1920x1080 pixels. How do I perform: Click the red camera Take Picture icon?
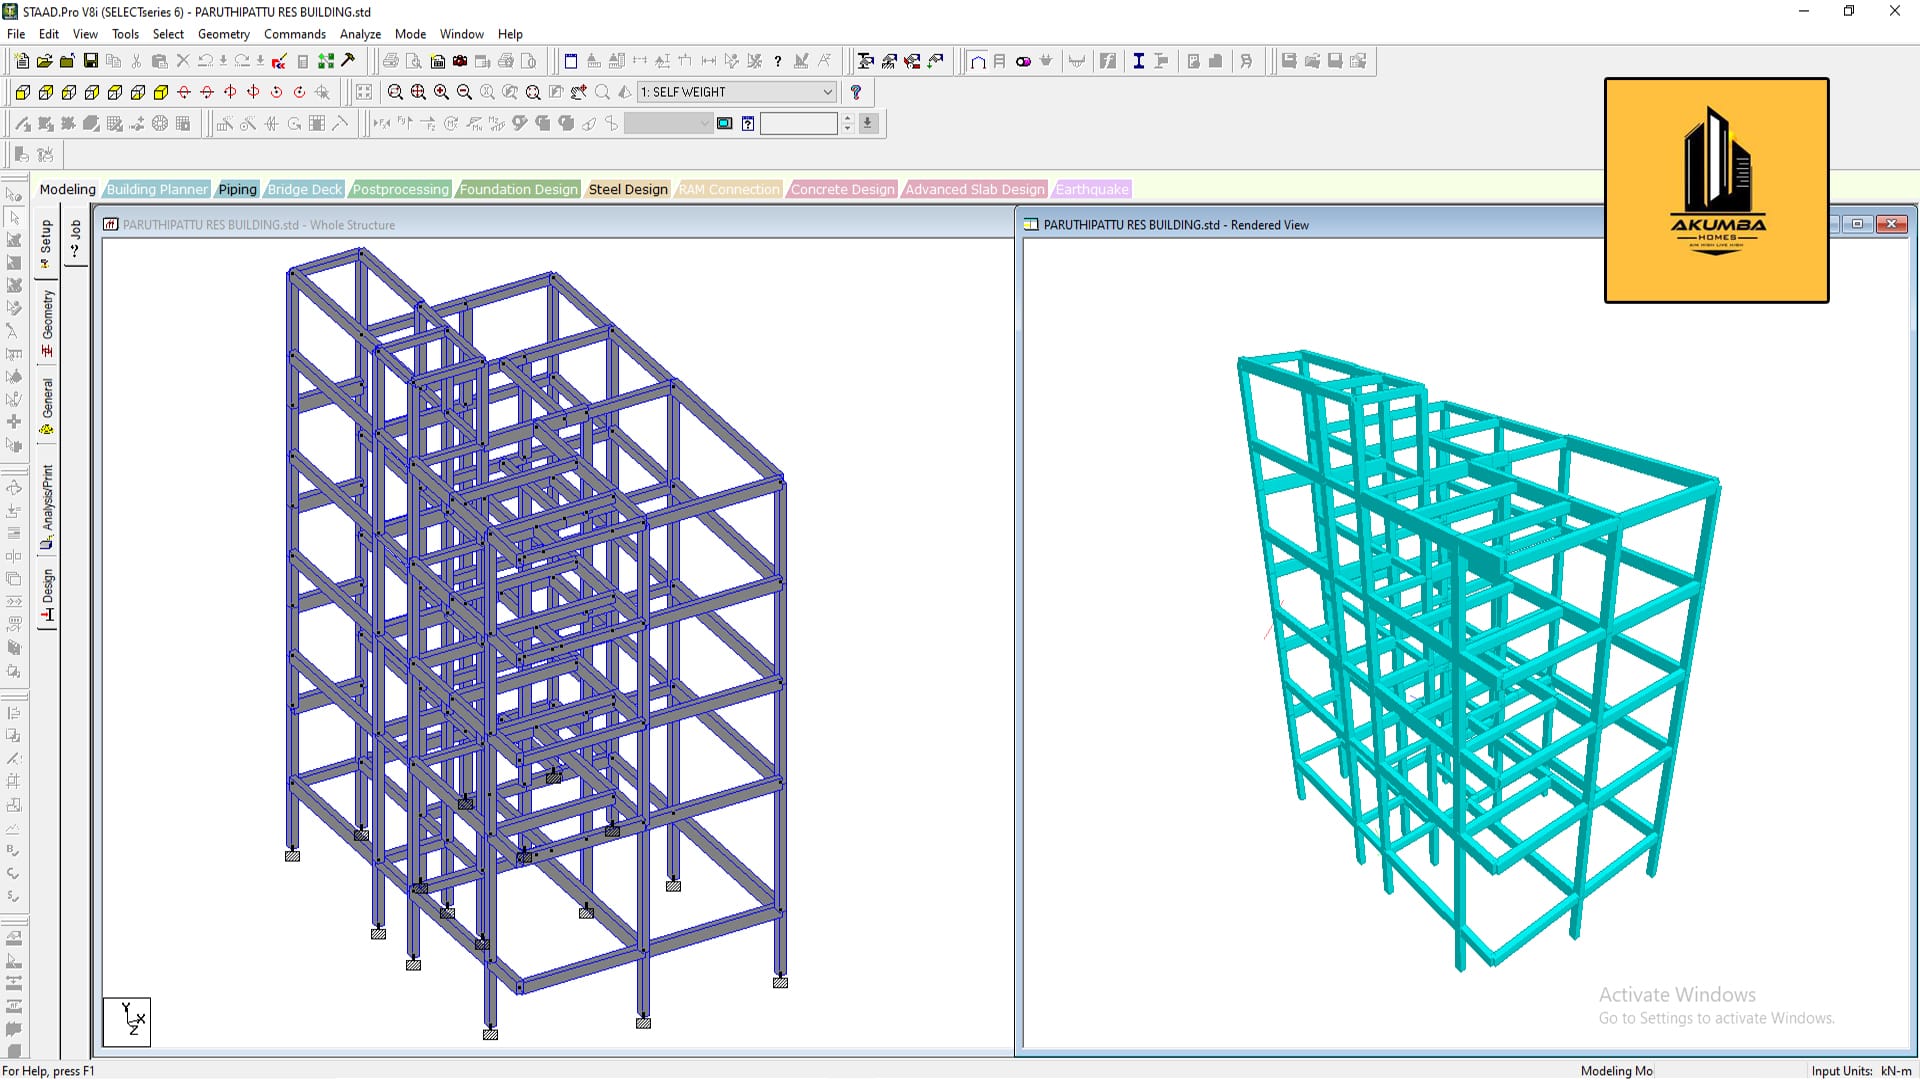click(460, 61)
